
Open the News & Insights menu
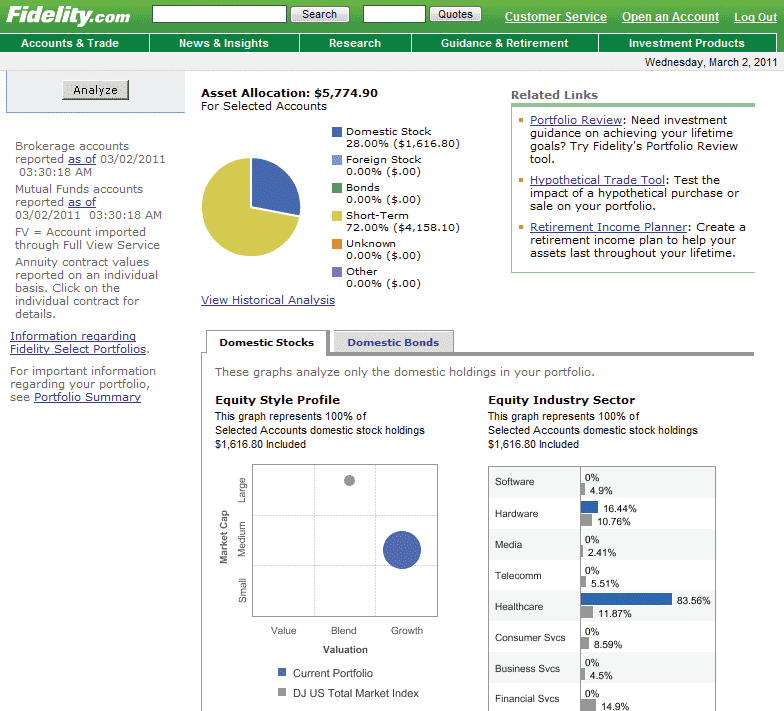224,44
